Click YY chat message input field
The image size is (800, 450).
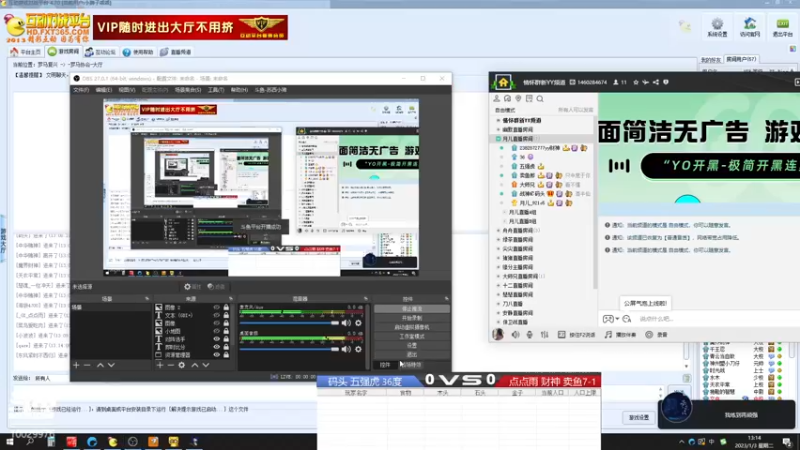tap(717, 319)
